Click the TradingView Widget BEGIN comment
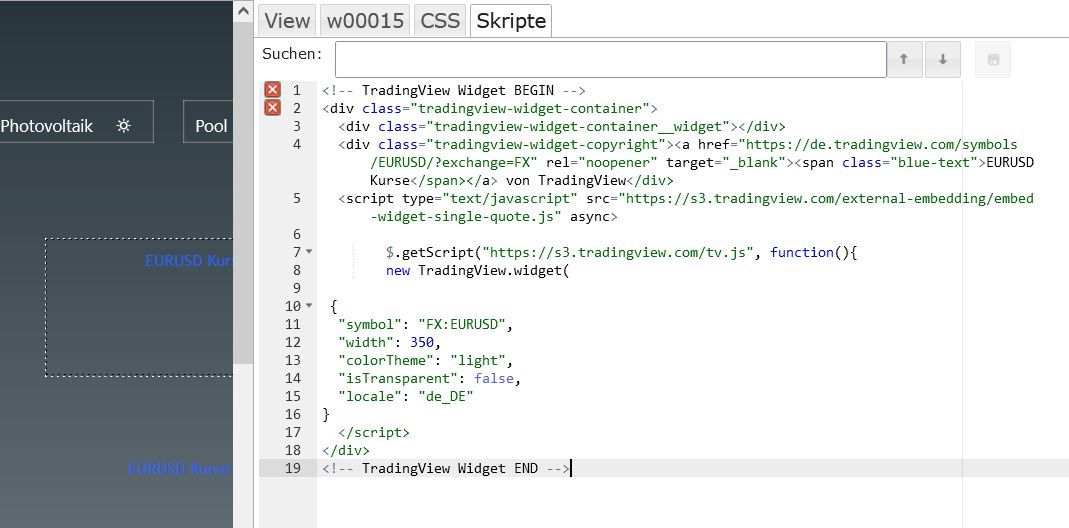 point(454,90)
